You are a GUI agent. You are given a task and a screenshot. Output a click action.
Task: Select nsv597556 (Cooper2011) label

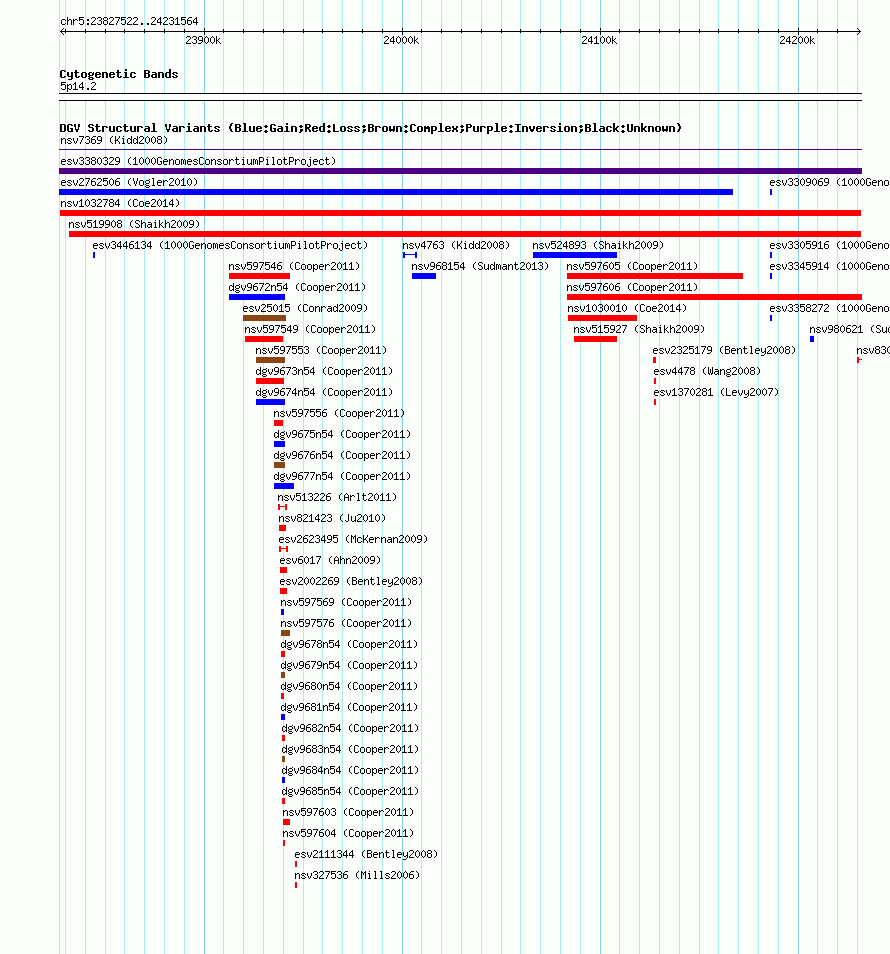coord(339,413)
